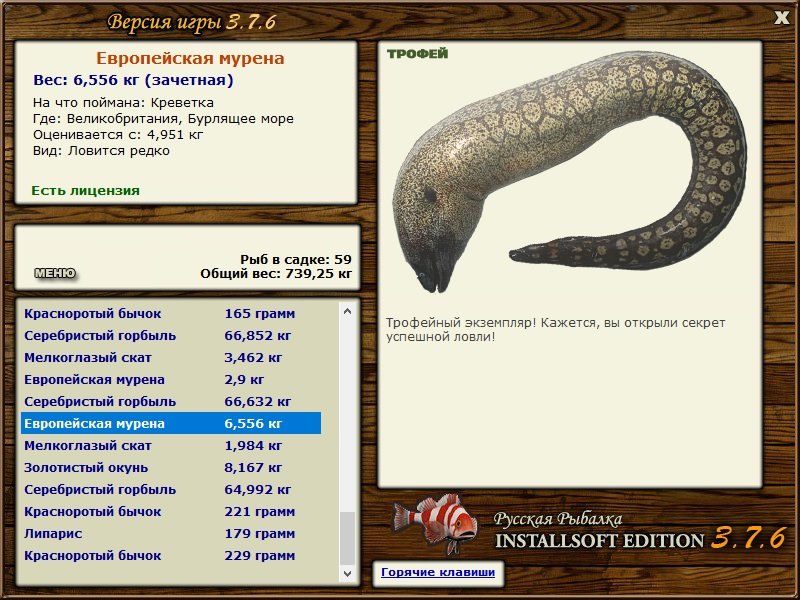Click the Трофейный экземпляр description text
The width and height of the screenshot is (800, 600).
click(555, 330)
